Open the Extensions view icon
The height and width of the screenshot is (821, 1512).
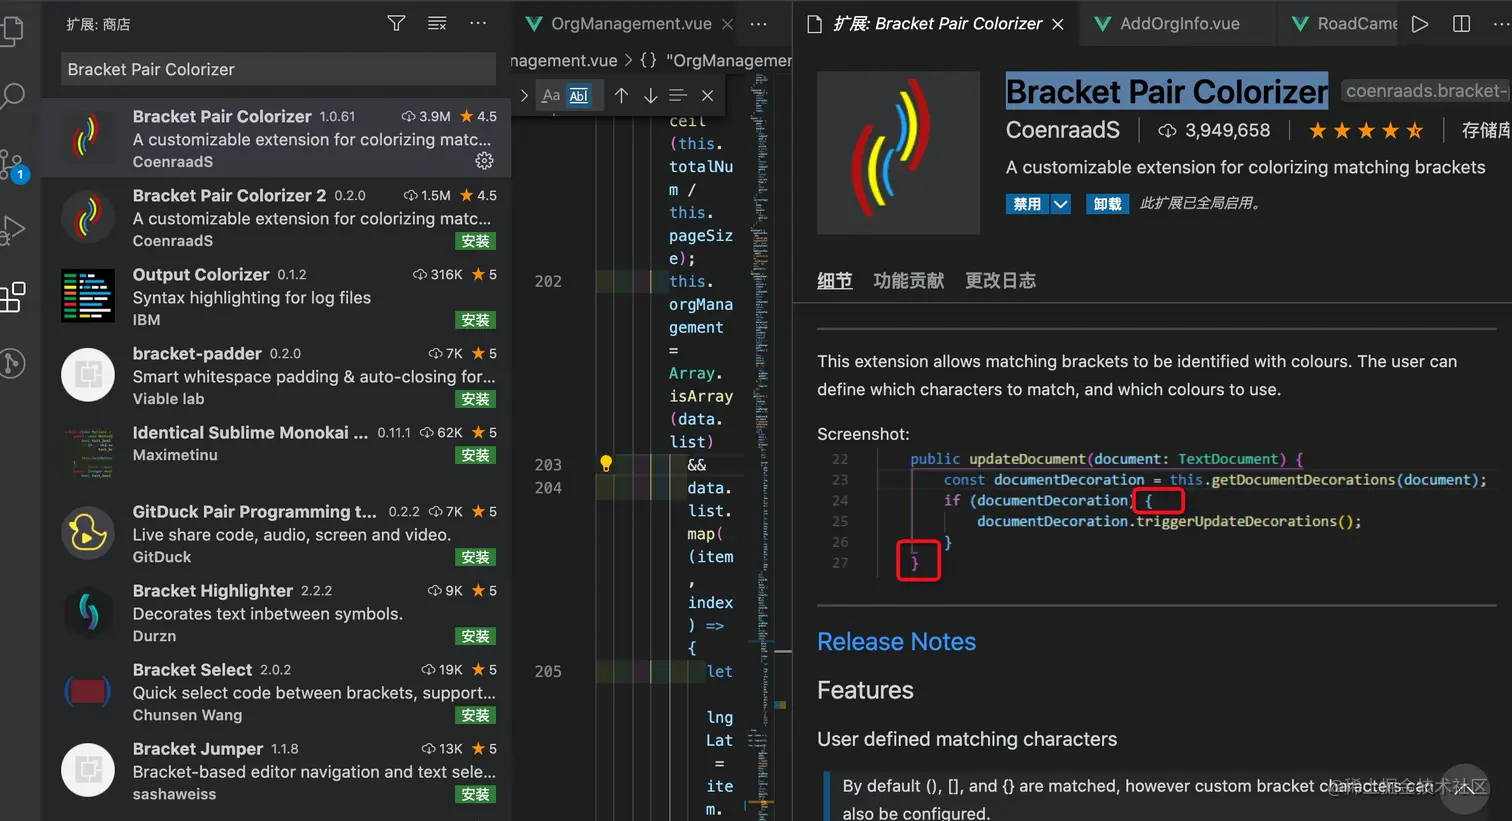coord(12,296)
